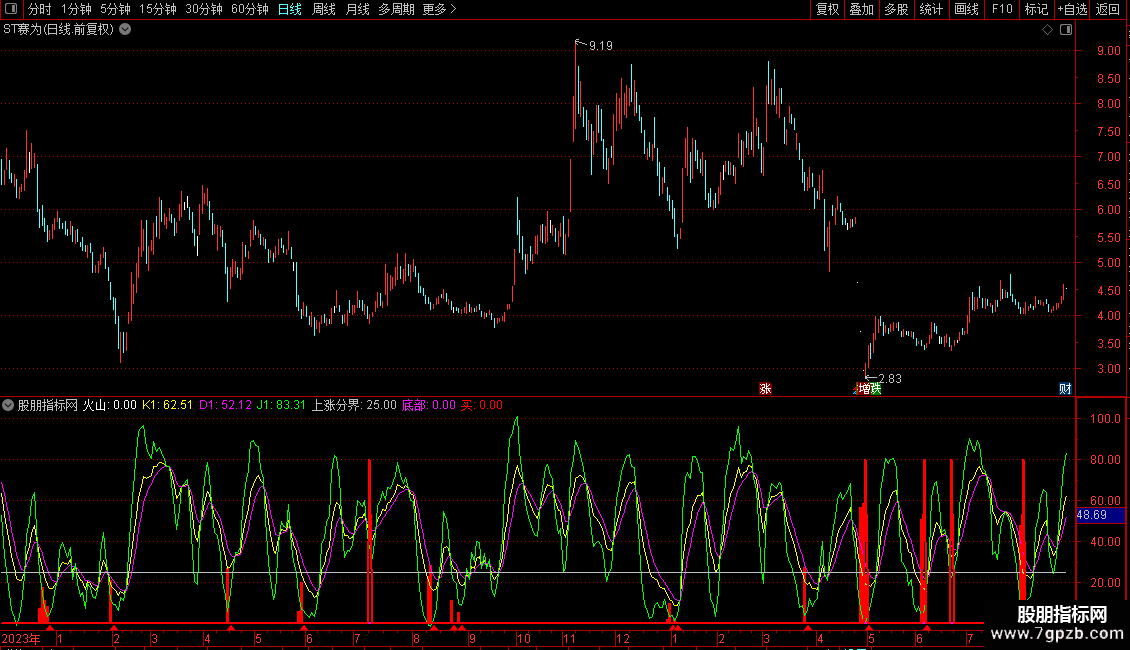Click the 返回 back button
Image resolution: width=1130 pixels, height=650 pixels.
[x=1108, y=9]
